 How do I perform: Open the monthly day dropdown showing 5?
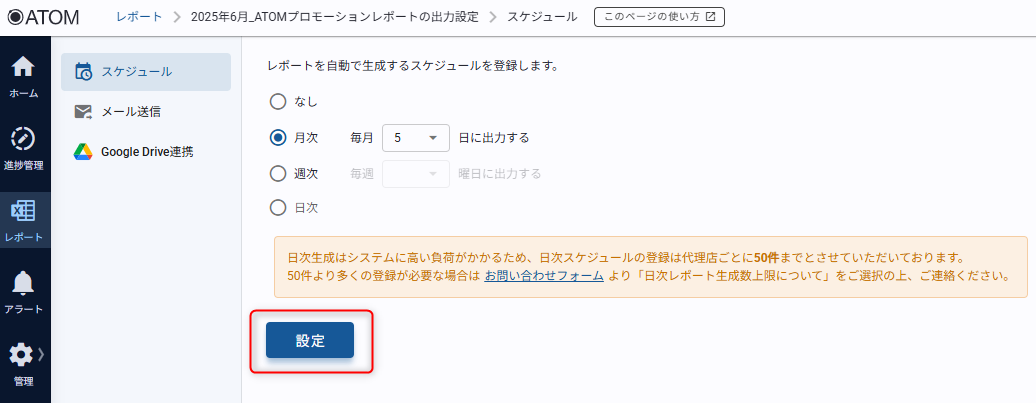(x=415, y=137)
